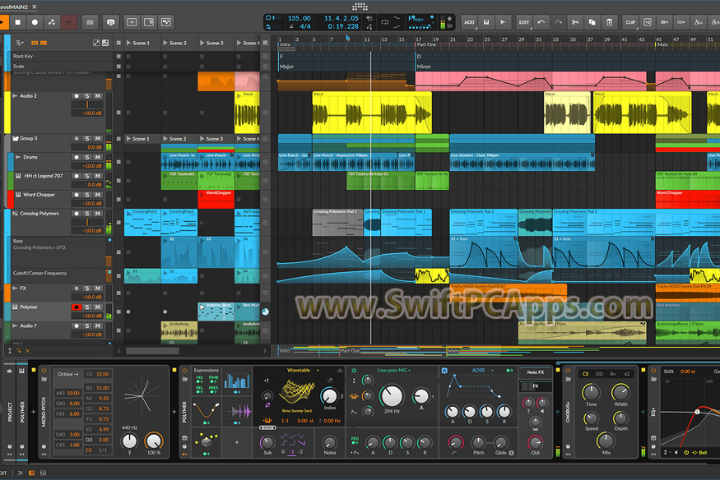Add a device with the plus after Micro-pitch
The width and height of the screenshot is (720, 480).
point(174,412)
